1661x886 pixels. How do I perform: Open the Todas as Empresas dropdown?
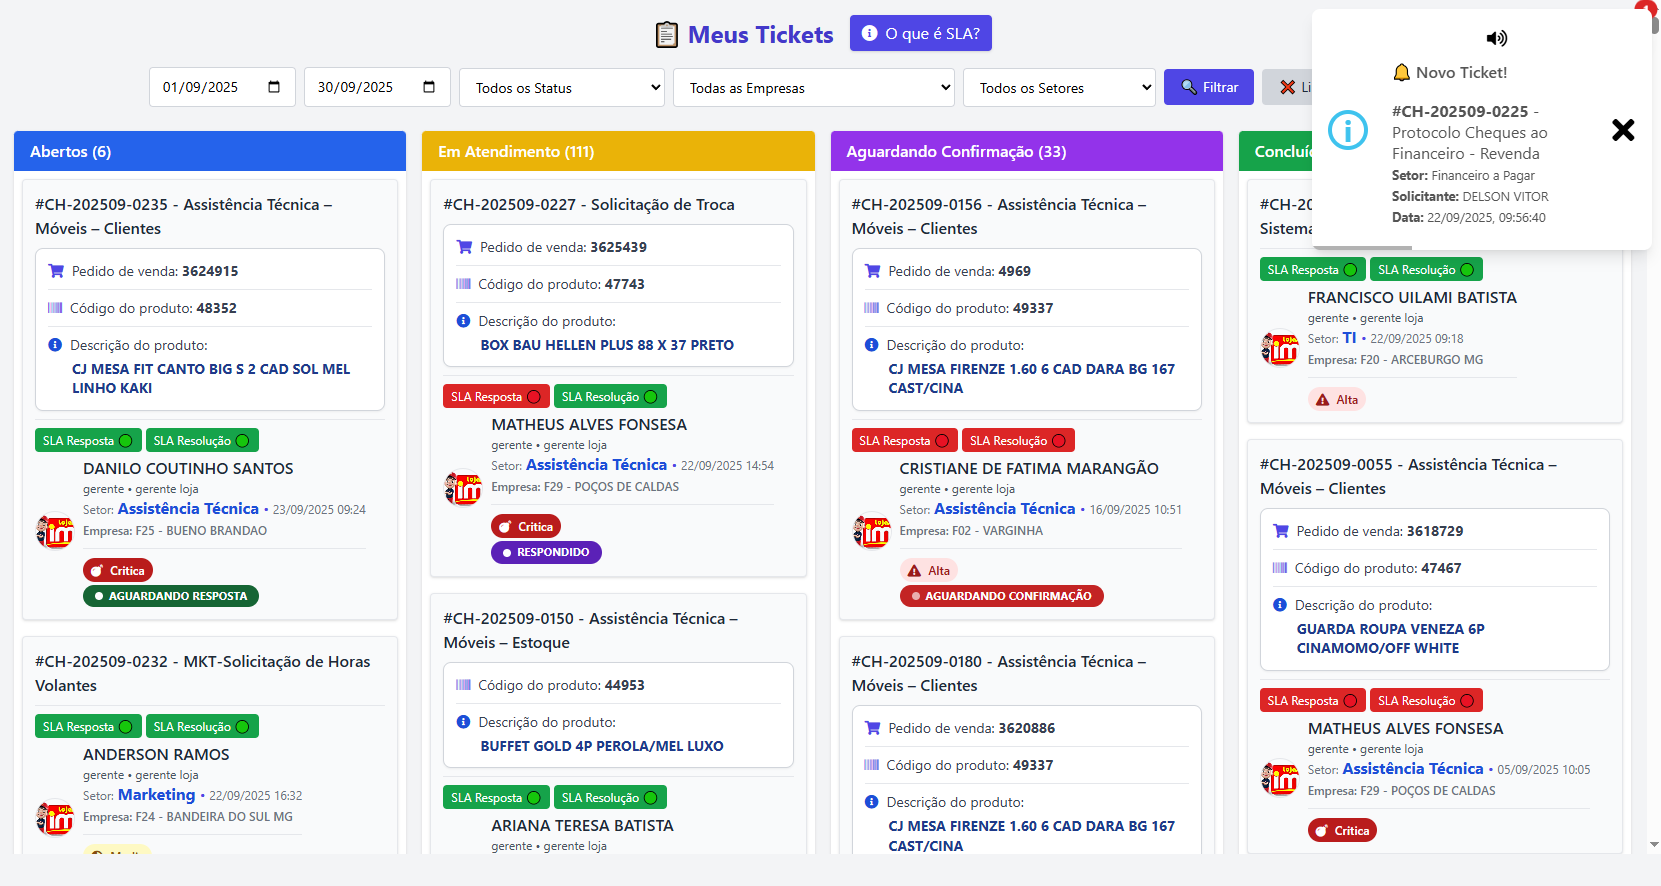pos(814,88)
